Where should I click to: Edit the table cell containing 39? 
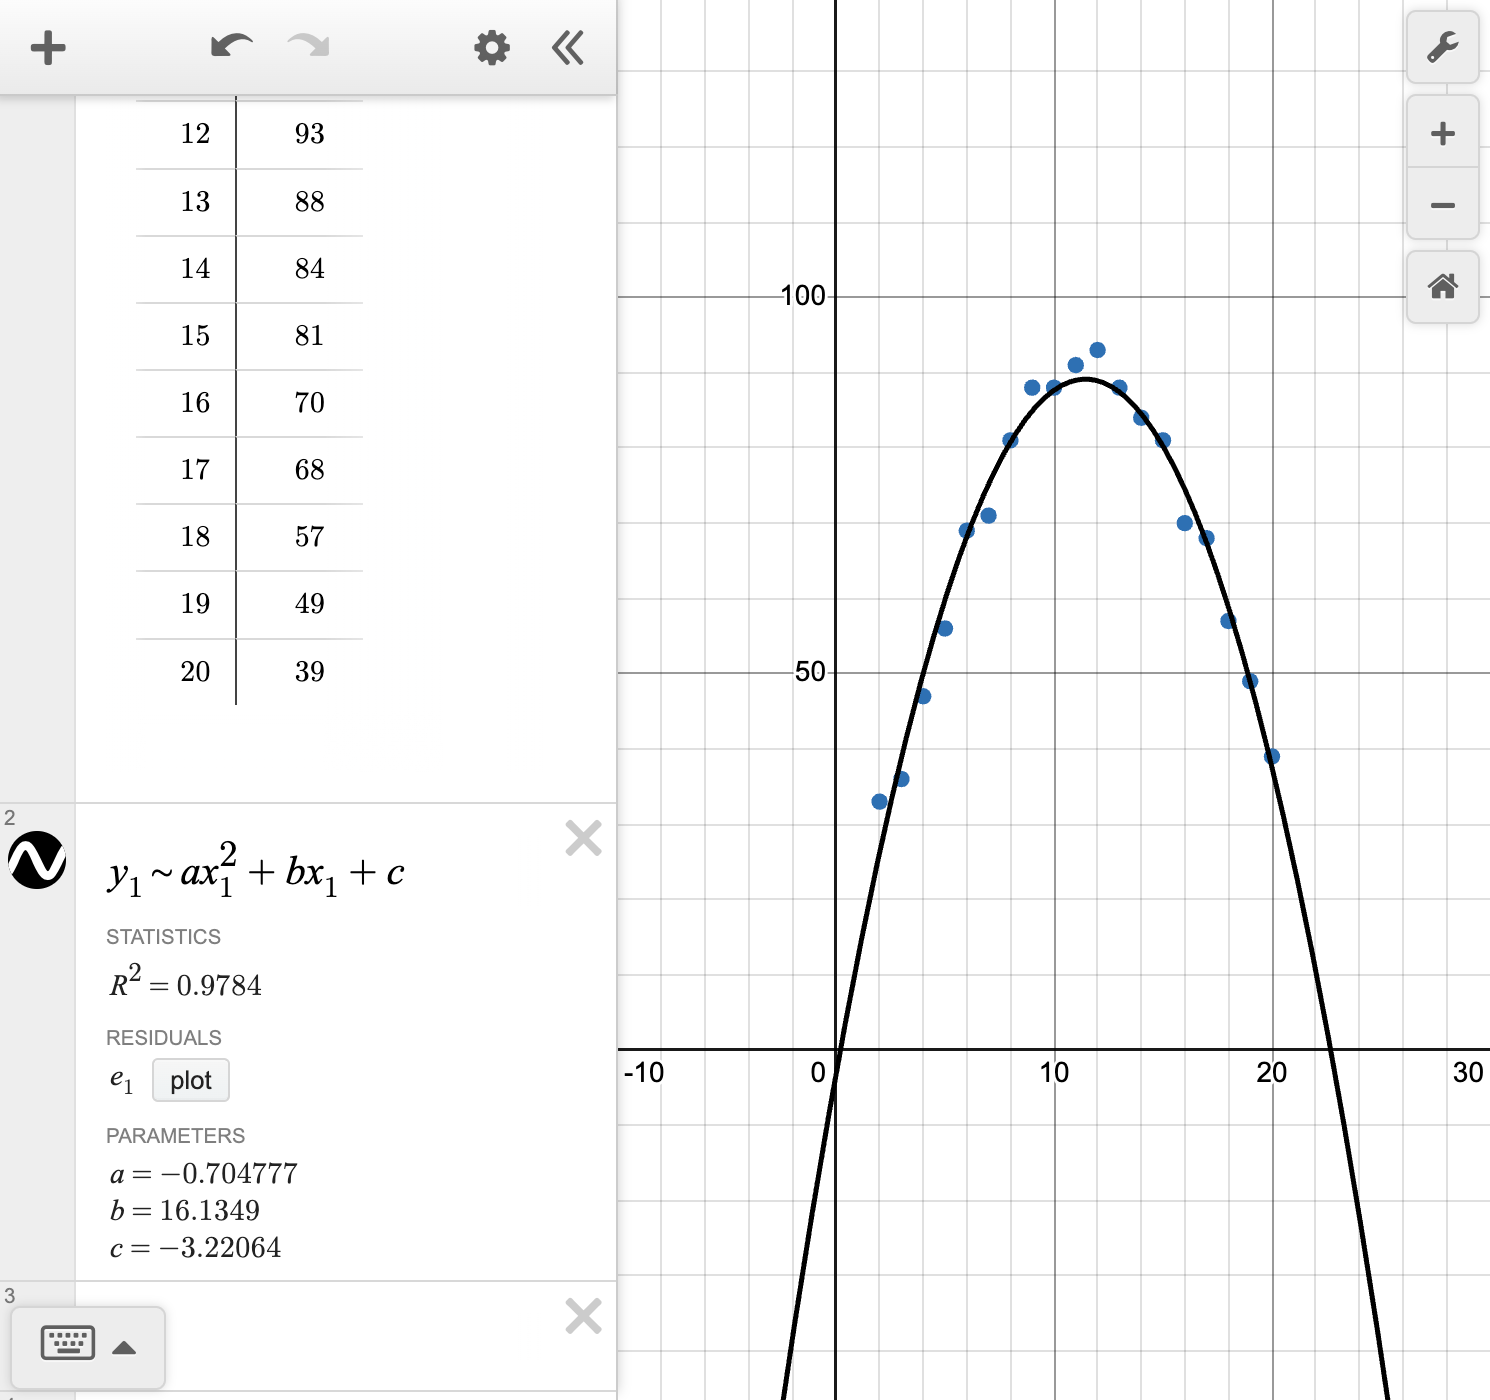click(311, 671)
